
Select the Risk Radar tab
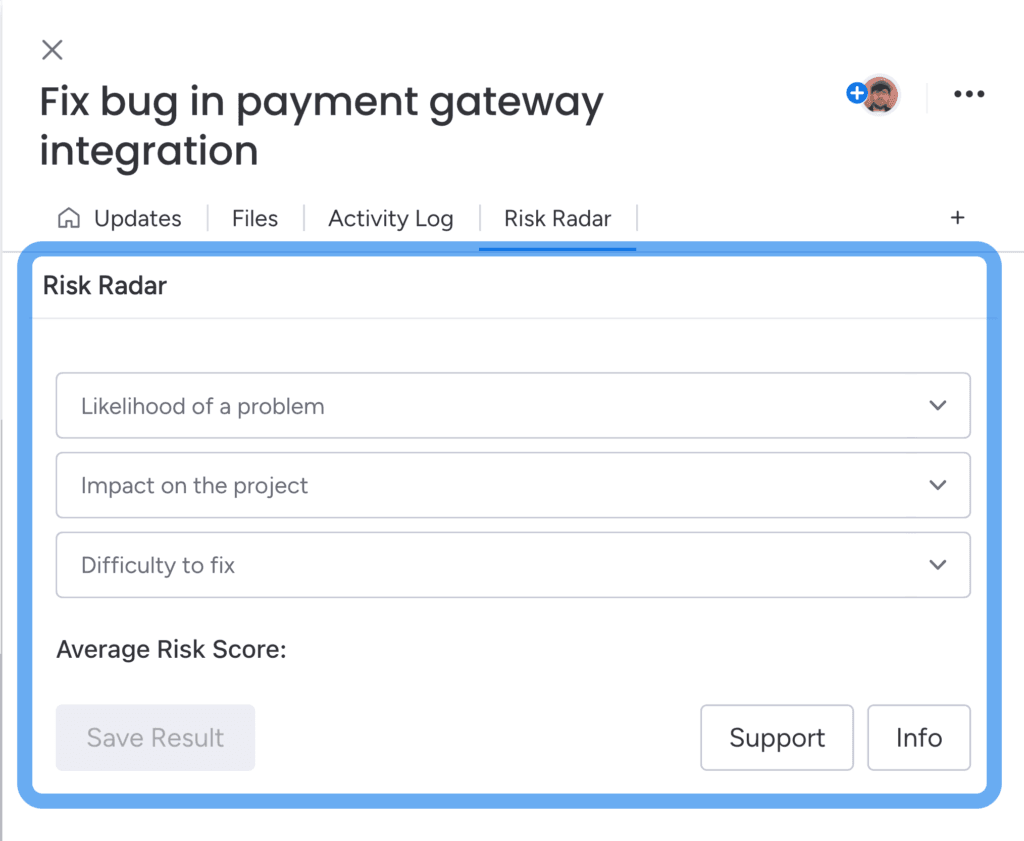[558, 218]
